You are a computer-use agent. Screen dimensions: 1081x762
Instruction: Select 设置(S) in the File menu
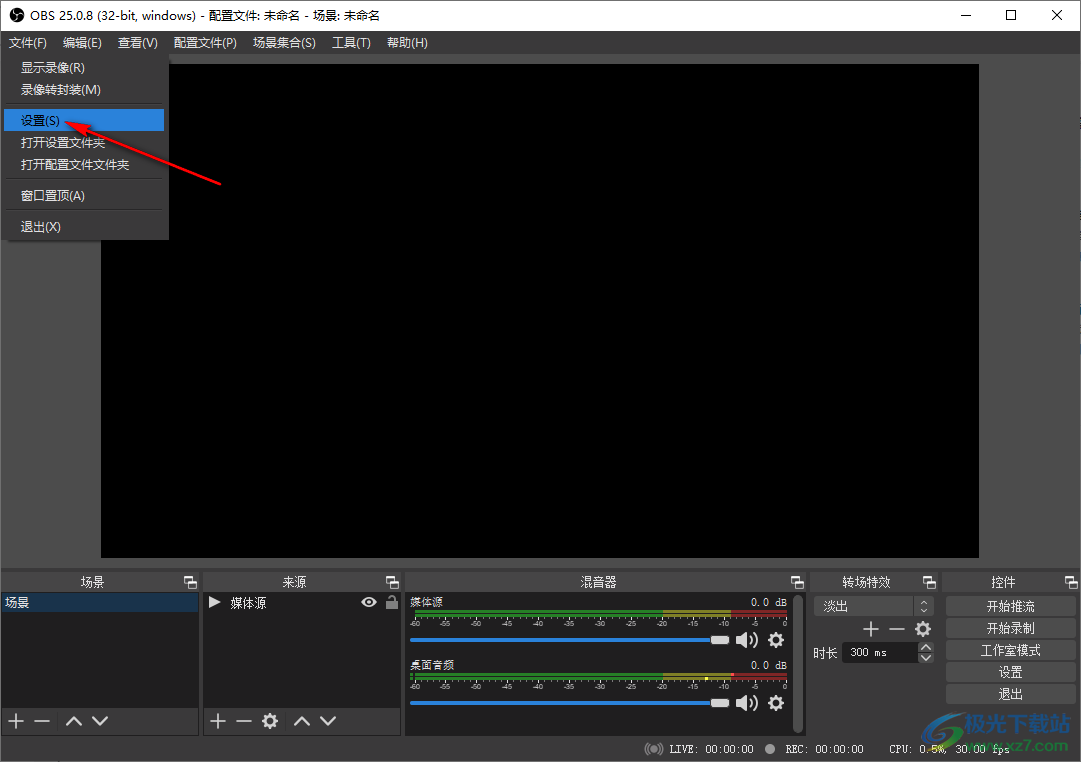[x=84, y=121]
